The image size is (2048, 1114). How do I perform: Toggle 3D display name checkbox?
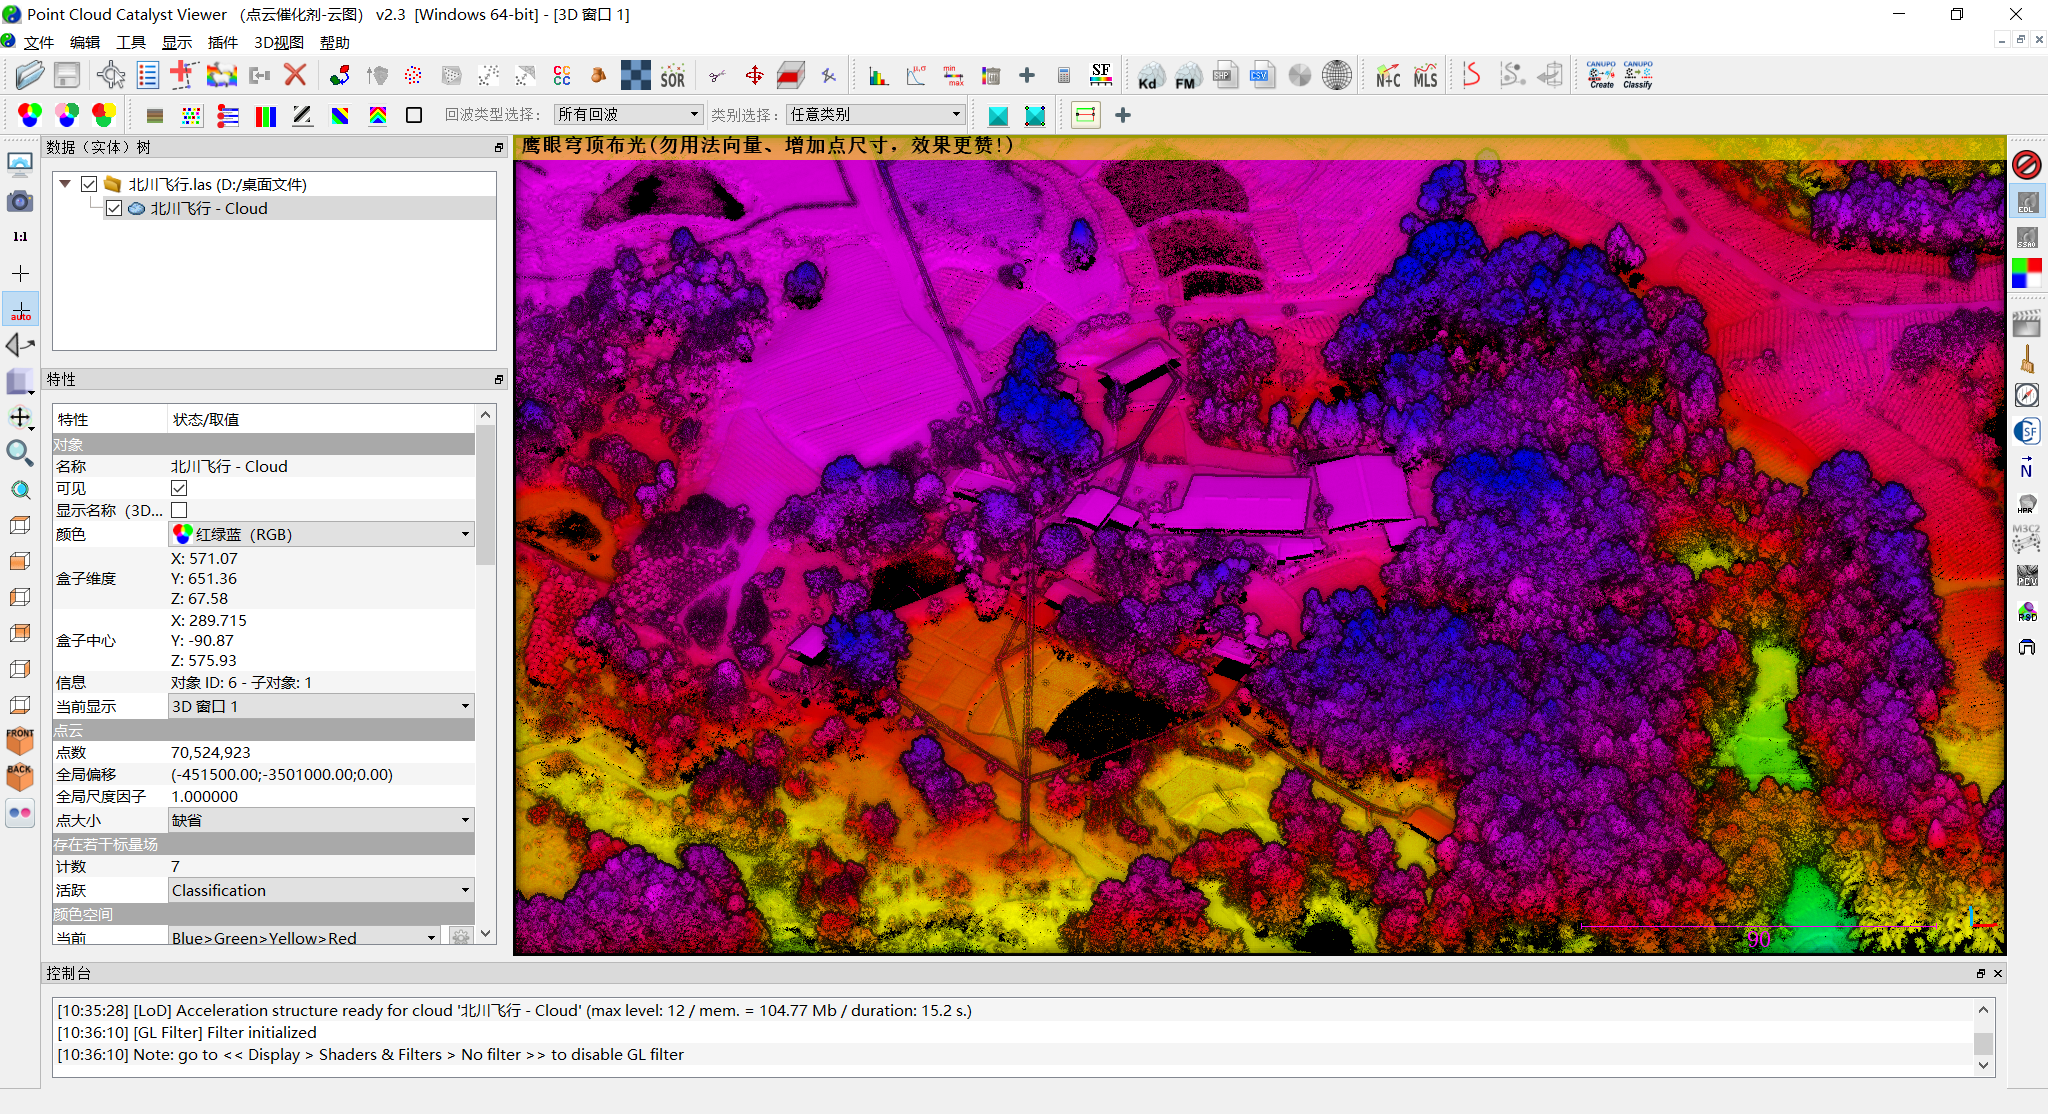[x=180, y=510]
